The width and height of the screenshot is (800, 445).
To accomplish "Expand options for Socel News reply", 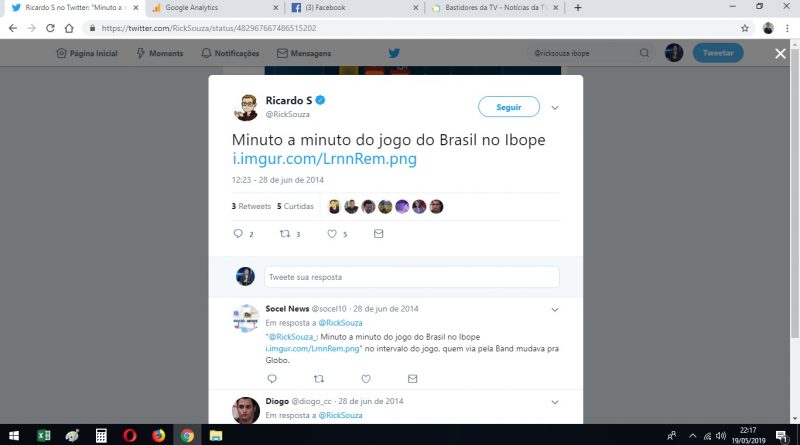I will (555, 310).
